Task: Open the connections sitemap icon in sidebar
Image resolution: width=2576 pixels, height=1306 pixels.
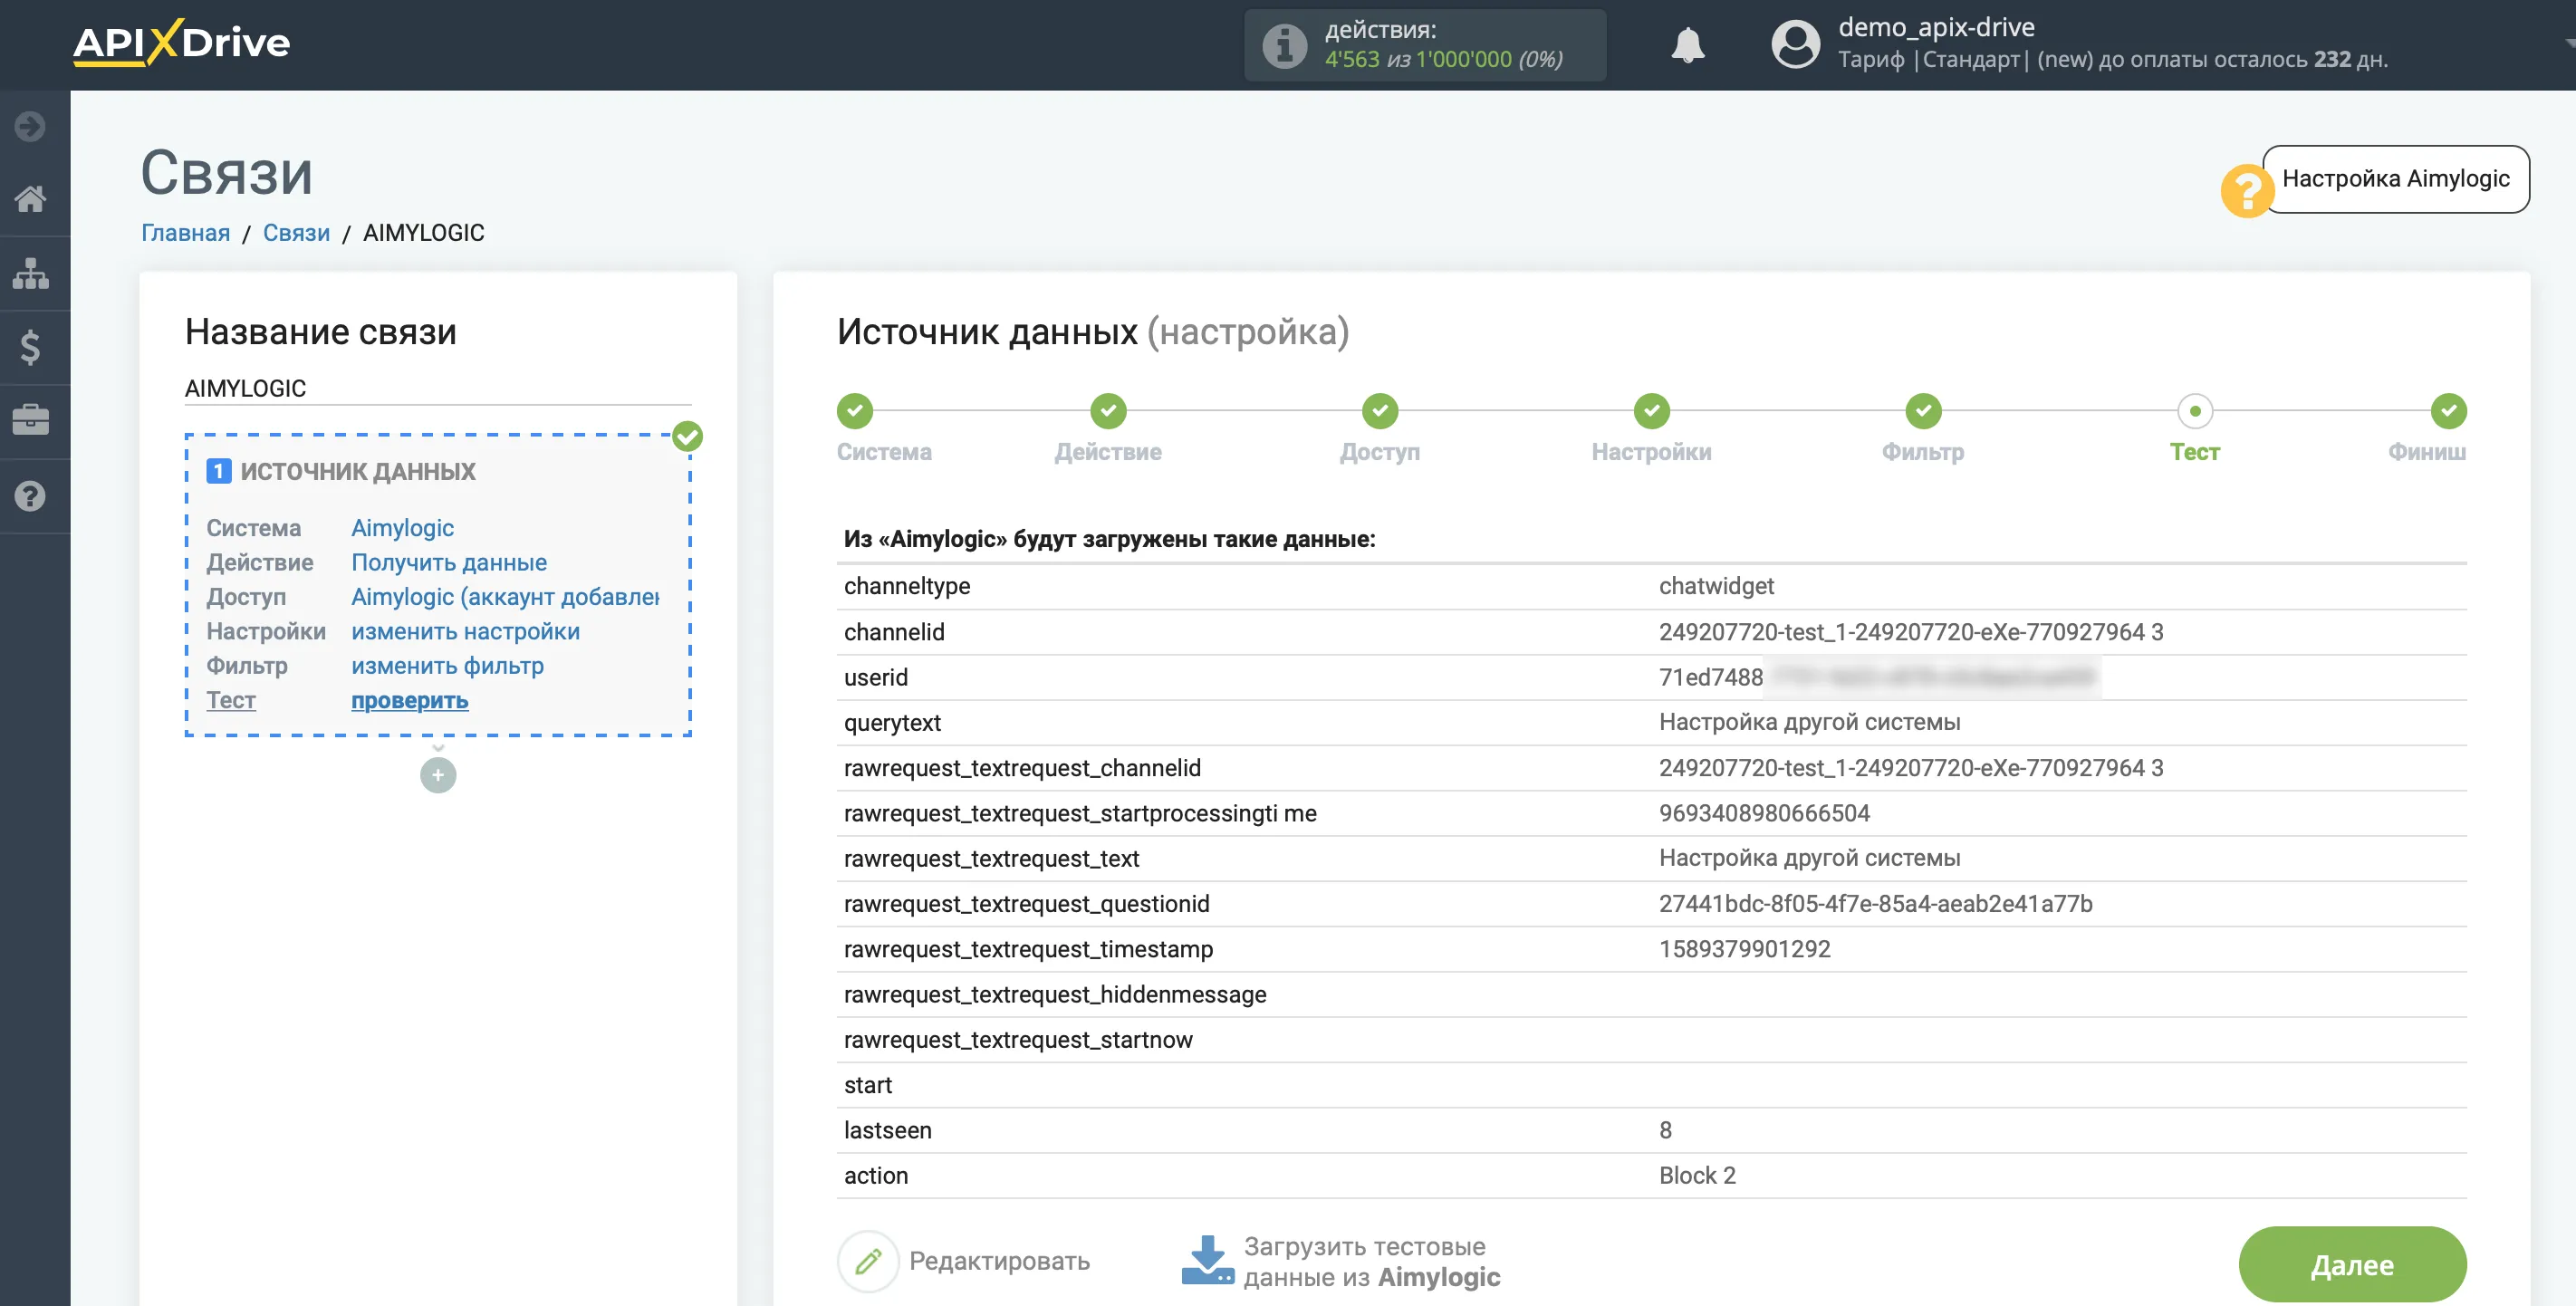Action: [30, 273]
